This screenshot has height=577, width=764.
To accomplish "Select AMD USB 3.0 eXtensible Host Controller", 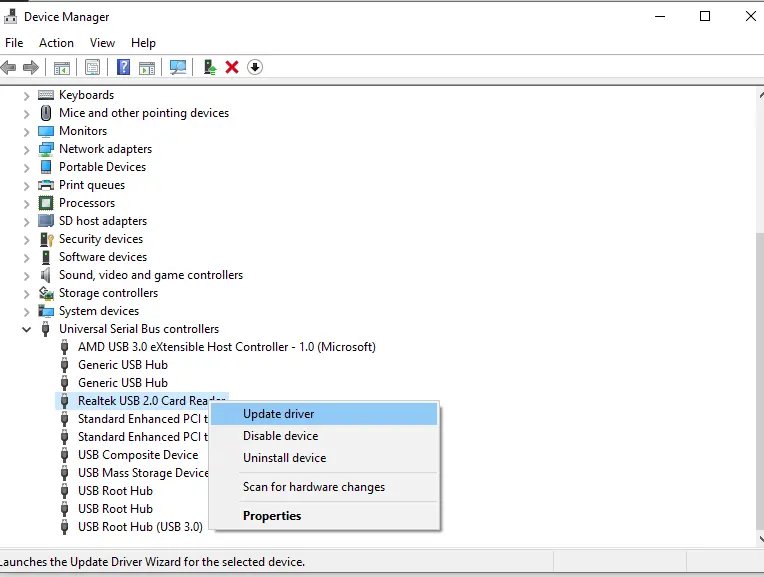I will click(226, 347).
